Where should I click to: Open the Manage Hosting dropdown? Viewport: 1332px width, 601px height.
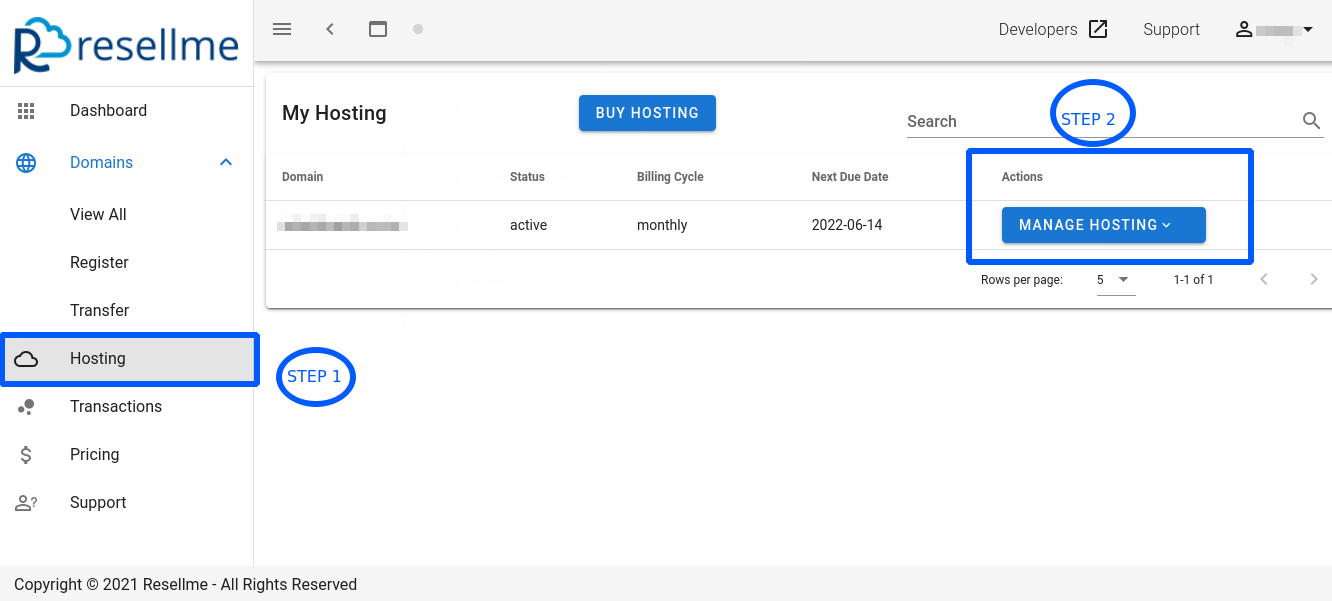tap(1104, 225)
